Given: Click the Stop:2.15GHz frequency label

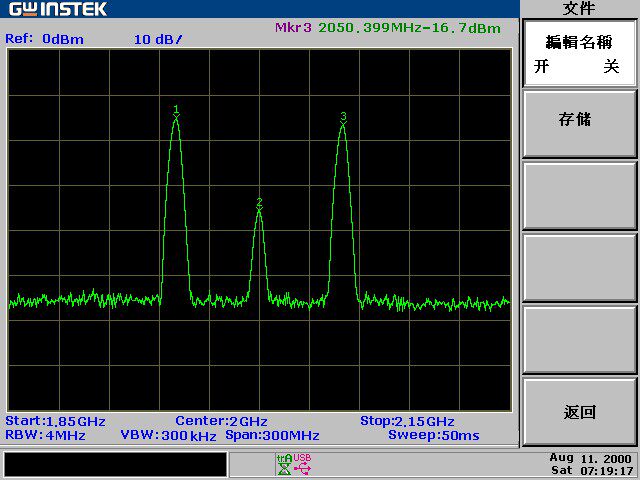Looking at the screenshot, I should click(407, 421).
